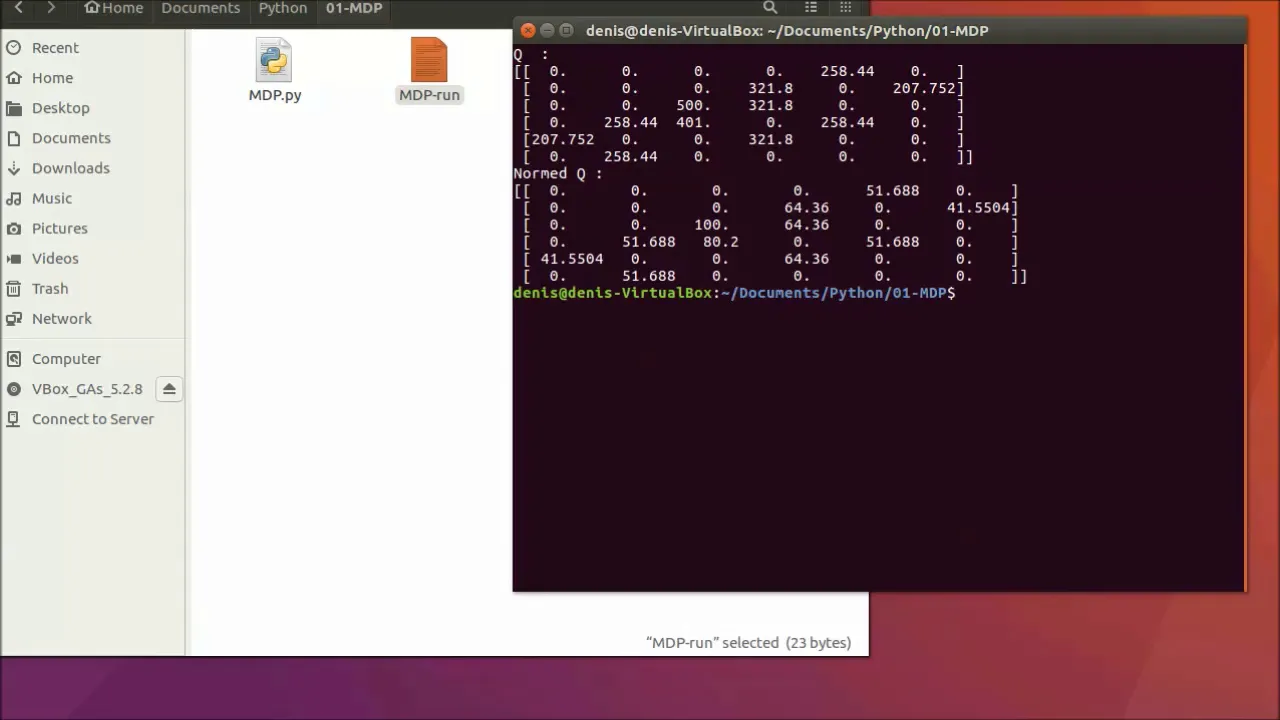
Task: Select the MDP.py Python file icon
Action: [274, 60]
